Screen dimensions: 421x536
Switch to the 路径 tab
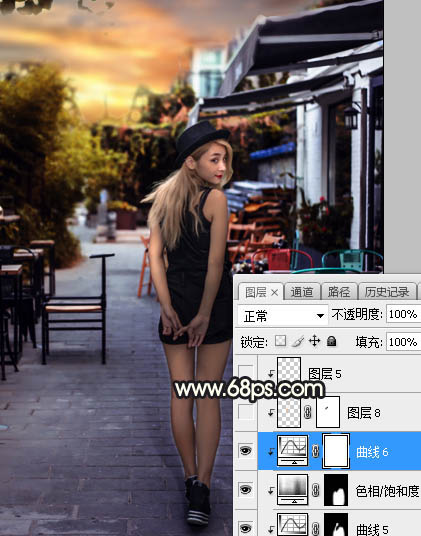(339, 292)
